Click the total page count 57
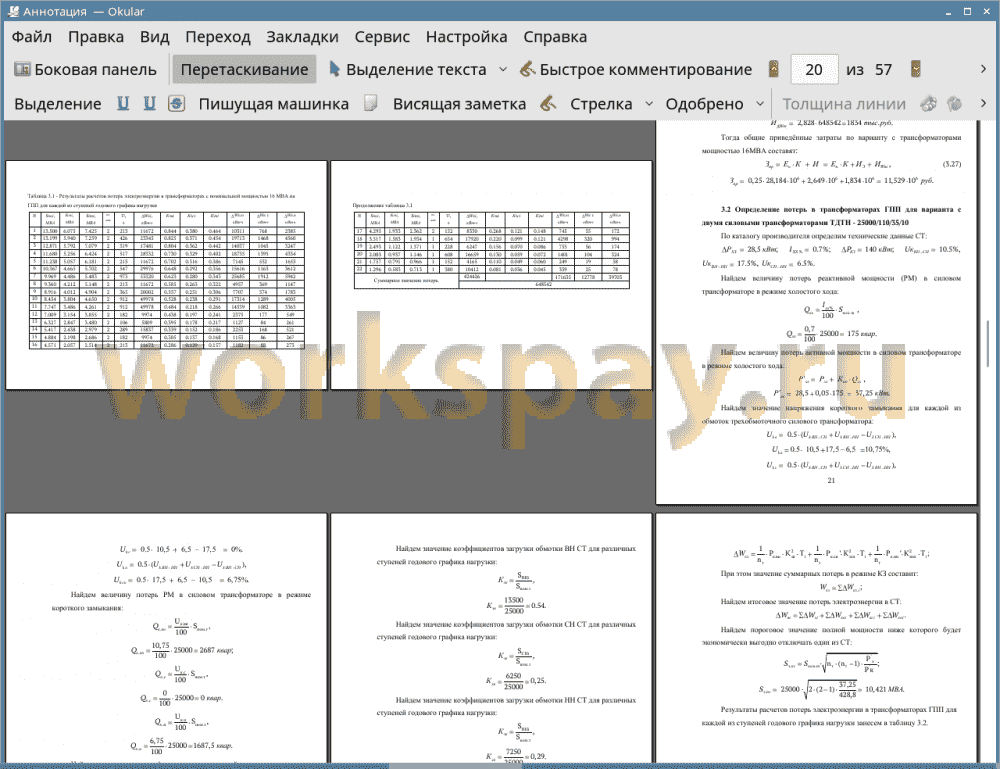 point(883,70)
